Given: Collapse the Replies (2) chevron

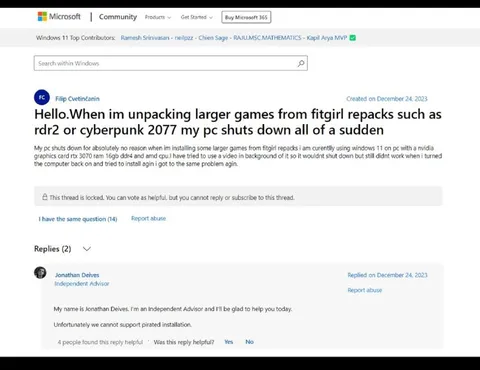Looking at the screenshot, I should pos(87,249).
